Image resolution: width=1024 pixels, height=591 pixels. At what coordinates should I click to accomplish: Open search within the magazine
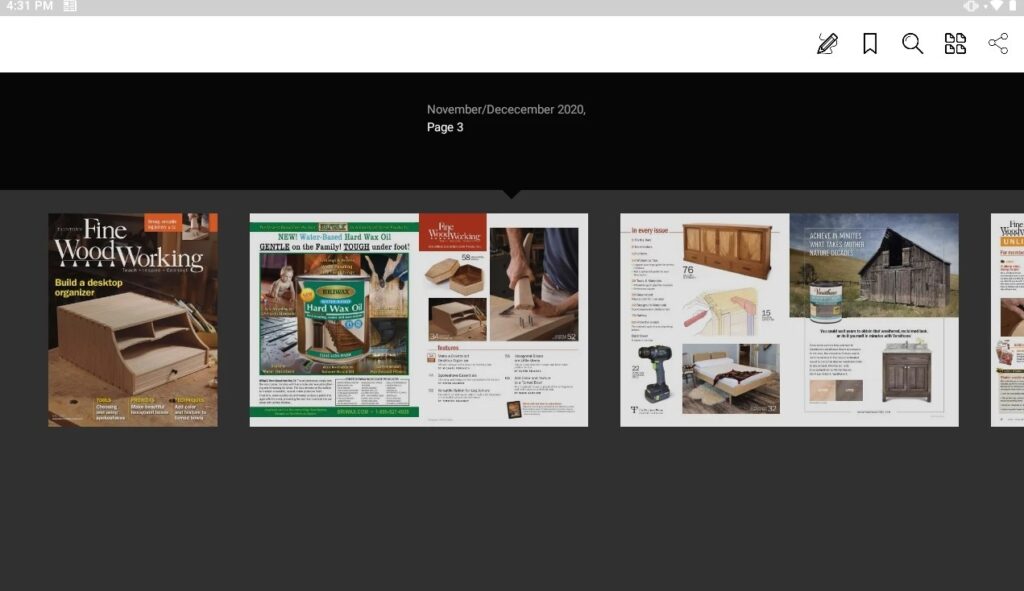tap(911, 43)
